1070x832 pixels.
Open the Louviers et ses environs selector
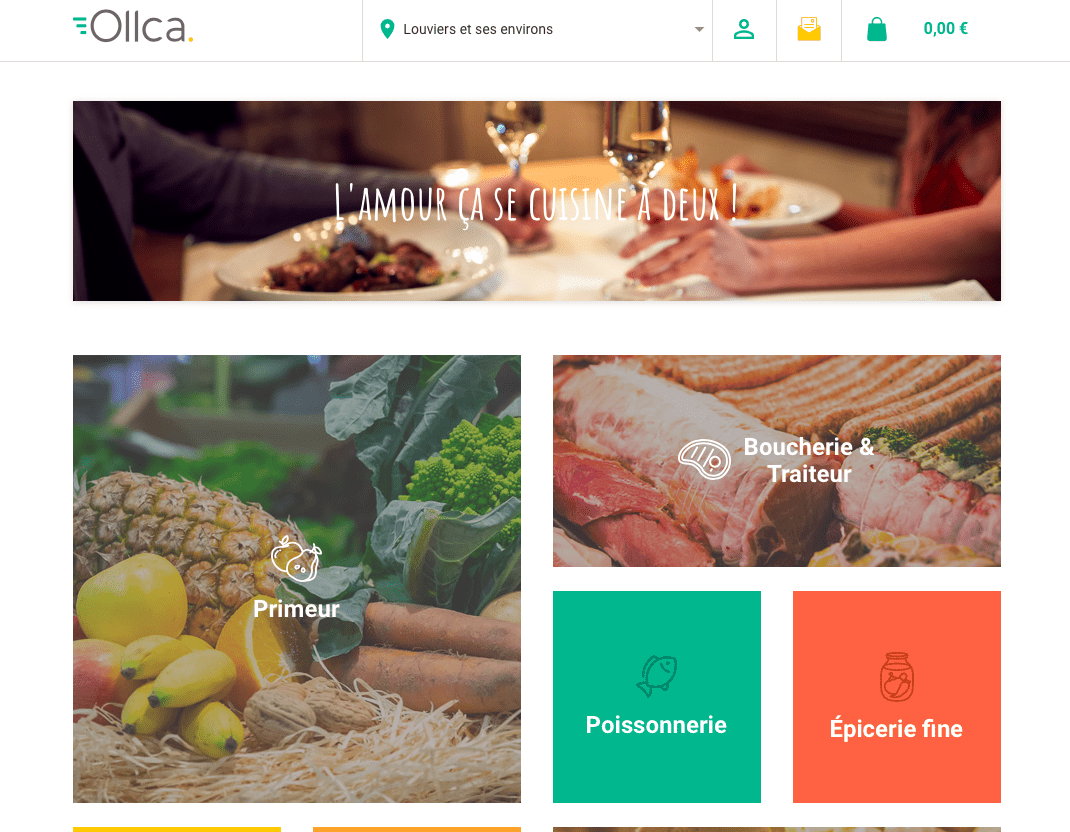[x=538, y=30]
